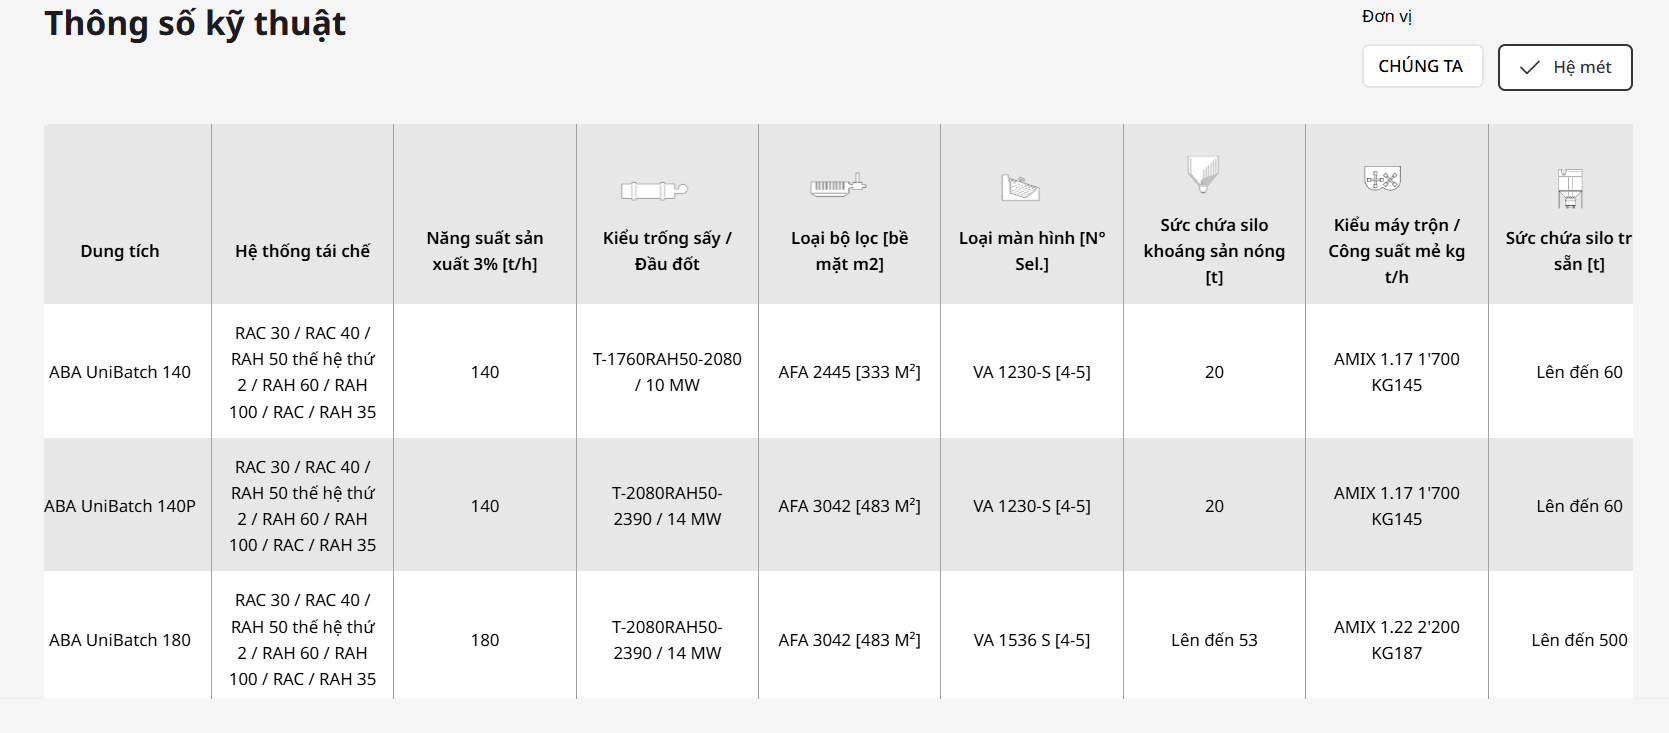Switch units to CHÚNG TA
The image size is (1669, 733).
coord(1421,67)
